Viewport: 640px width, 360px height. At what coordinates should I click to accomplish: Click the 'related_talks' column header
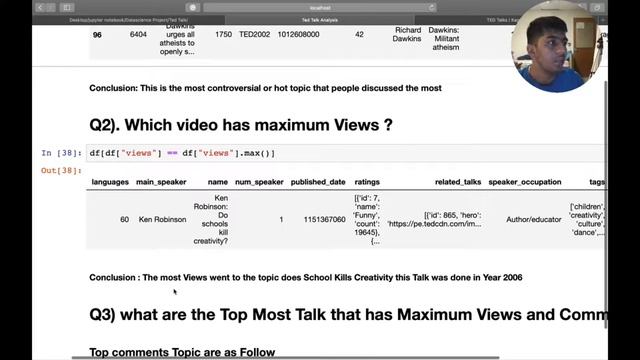458,182
